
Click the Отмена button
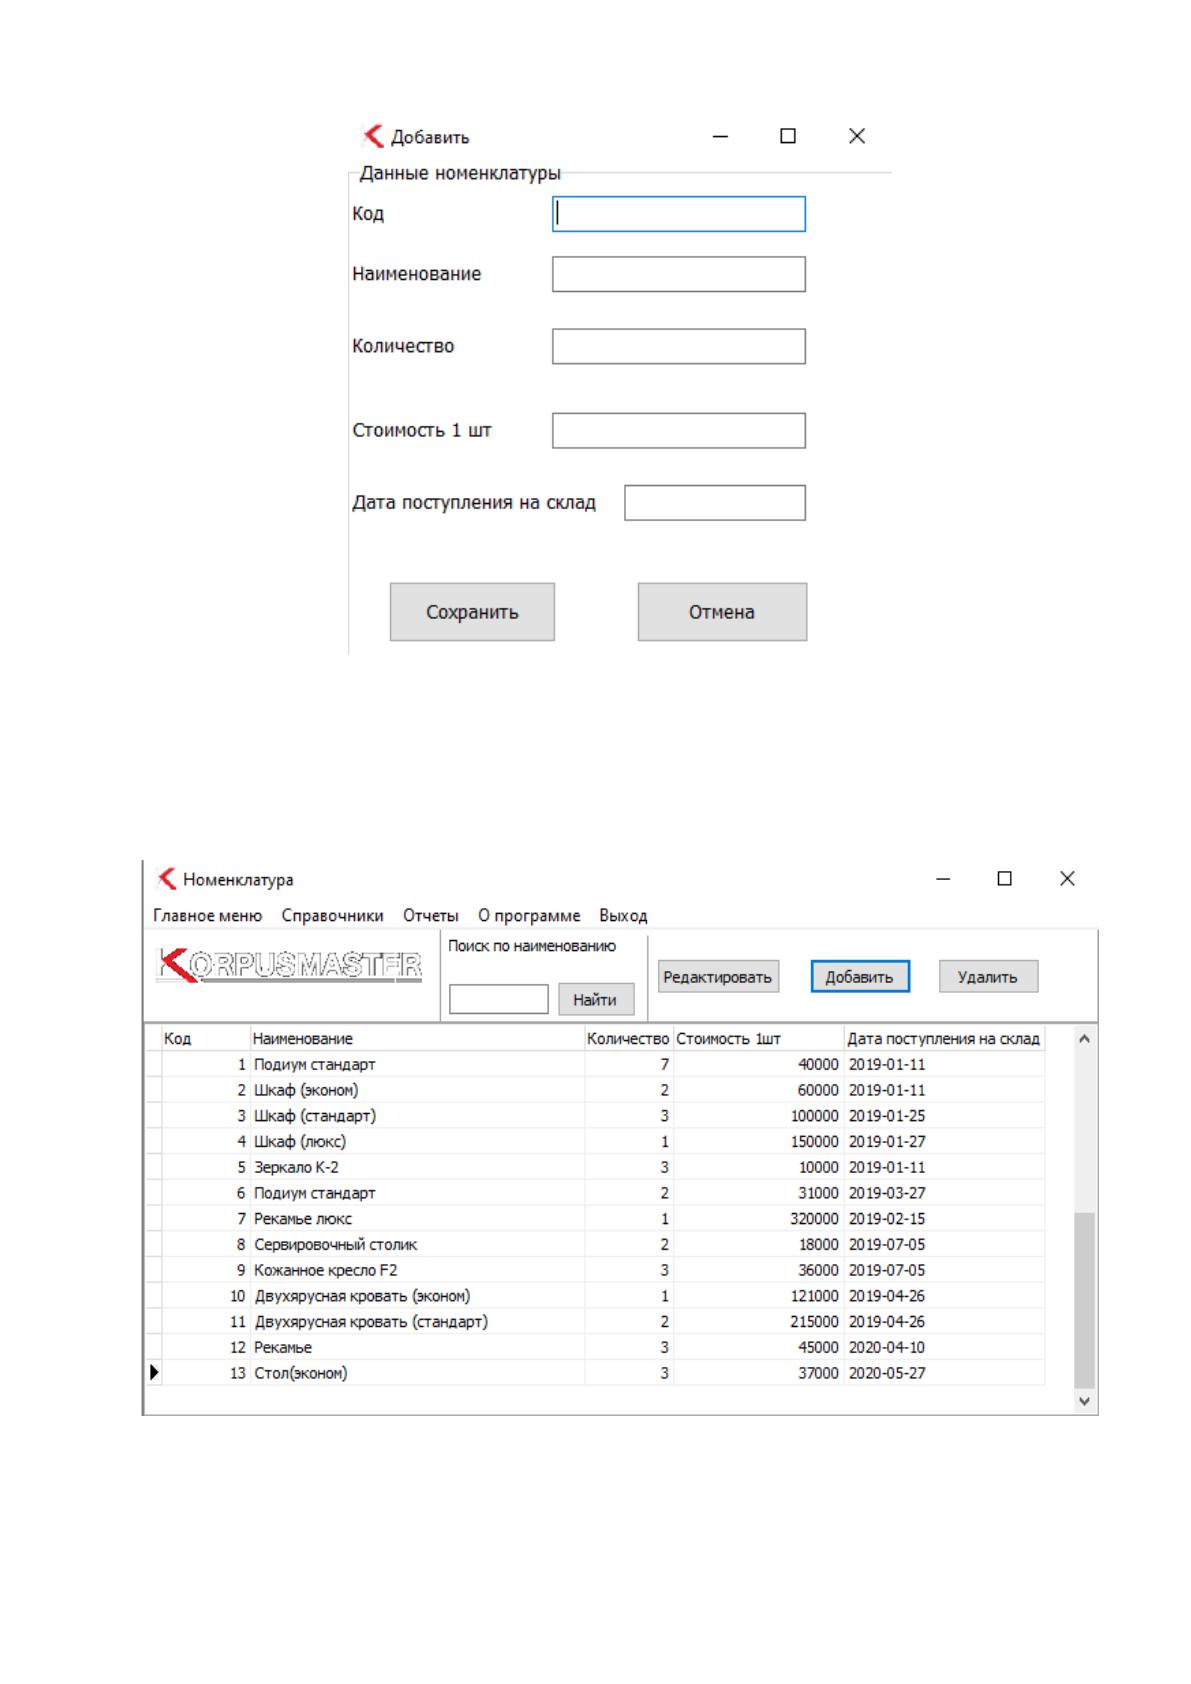tap(722, 612)
